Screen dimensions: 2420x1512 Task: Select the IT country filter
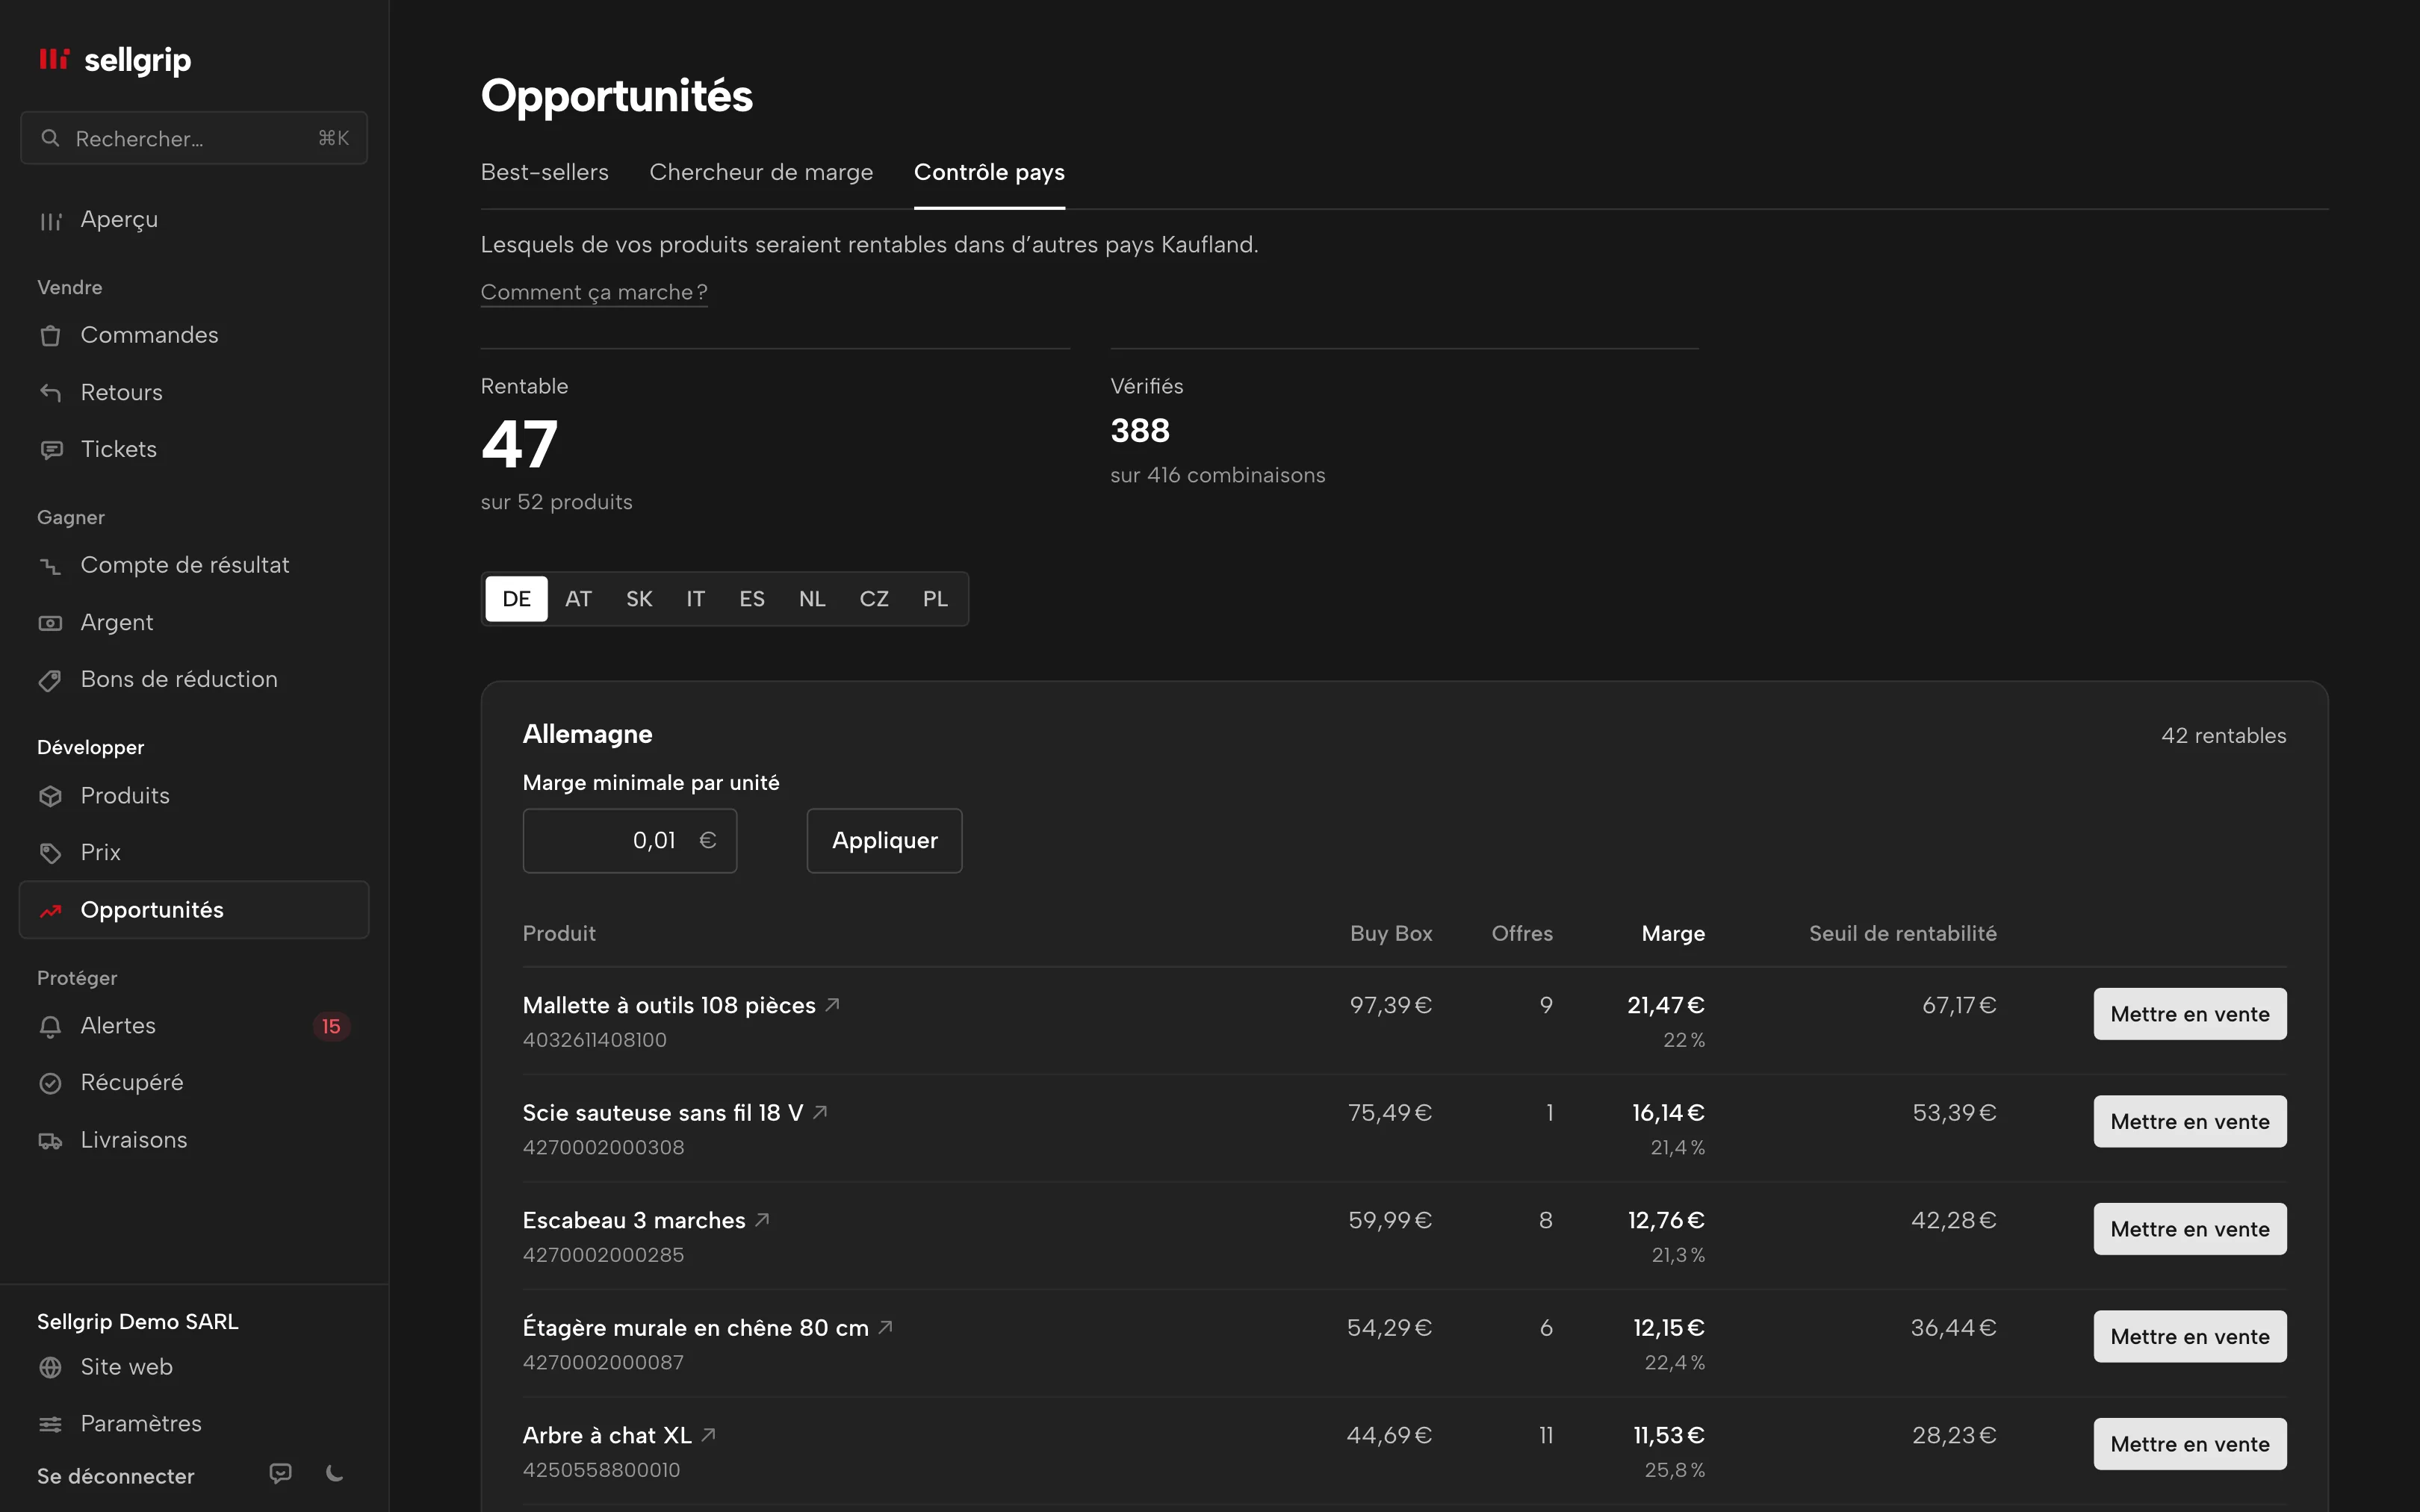point(695,599)
